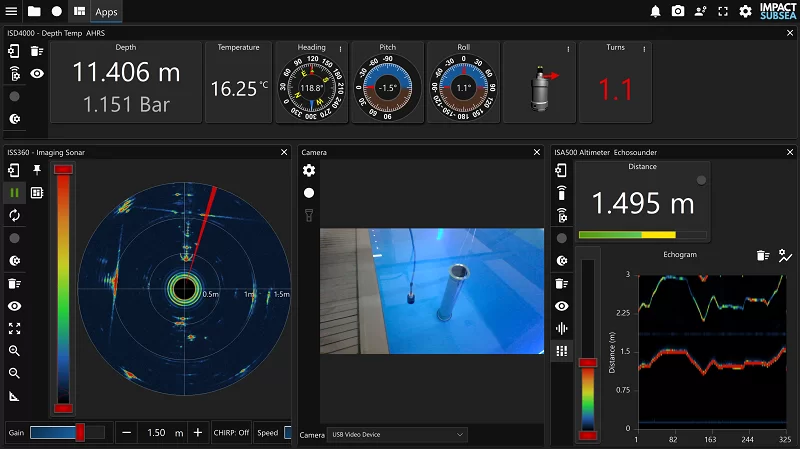
Task: Click the Speed control label
Action: [267, 433]
